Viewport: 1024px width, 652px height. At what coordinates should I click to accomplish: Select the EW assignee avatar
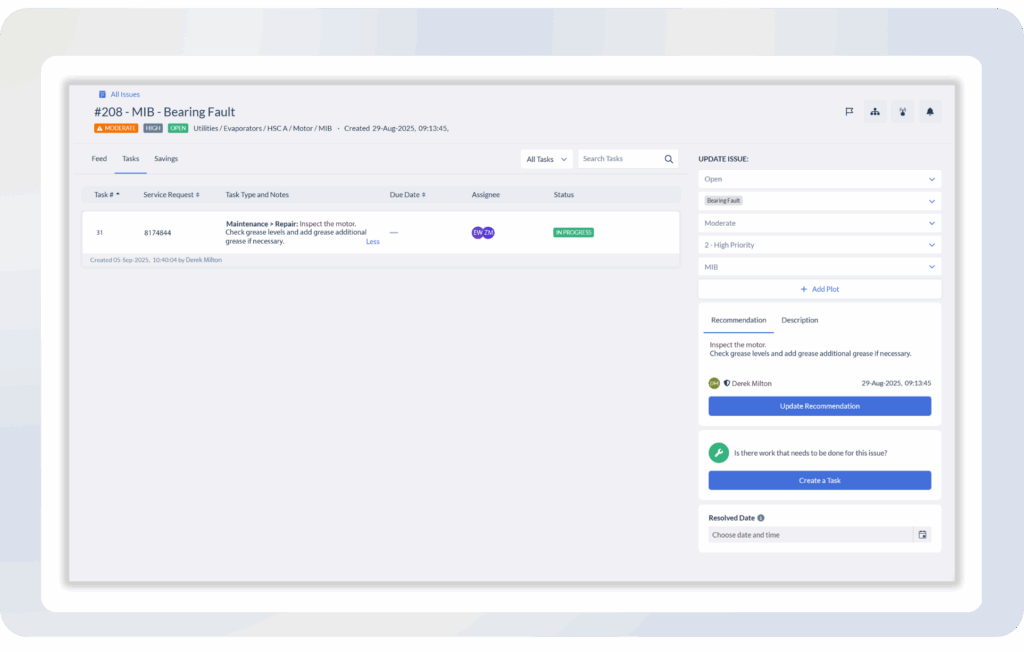(477, 231)
